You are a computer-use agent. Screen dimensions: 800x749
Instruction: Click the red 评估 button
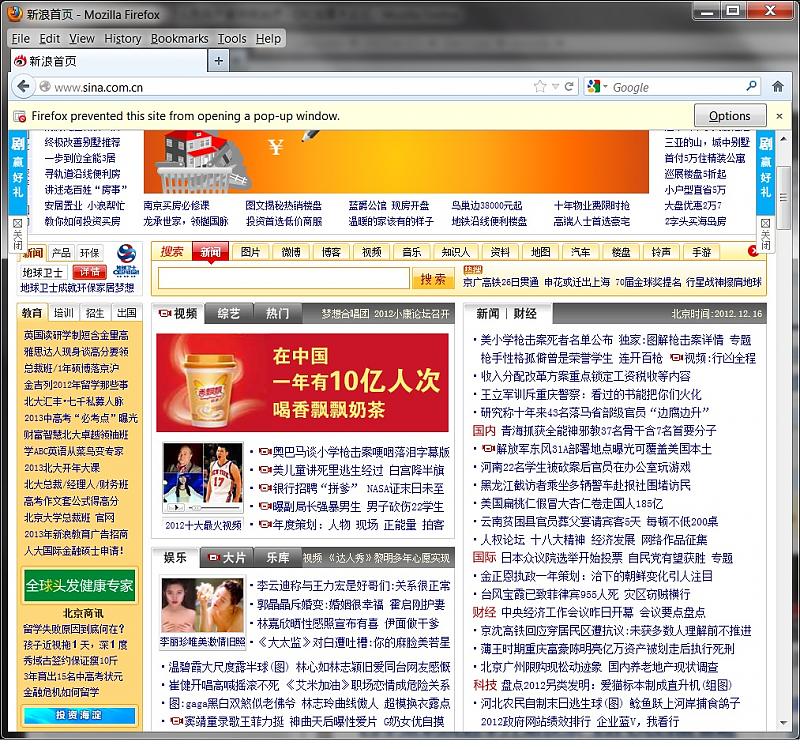click(89, 272)
